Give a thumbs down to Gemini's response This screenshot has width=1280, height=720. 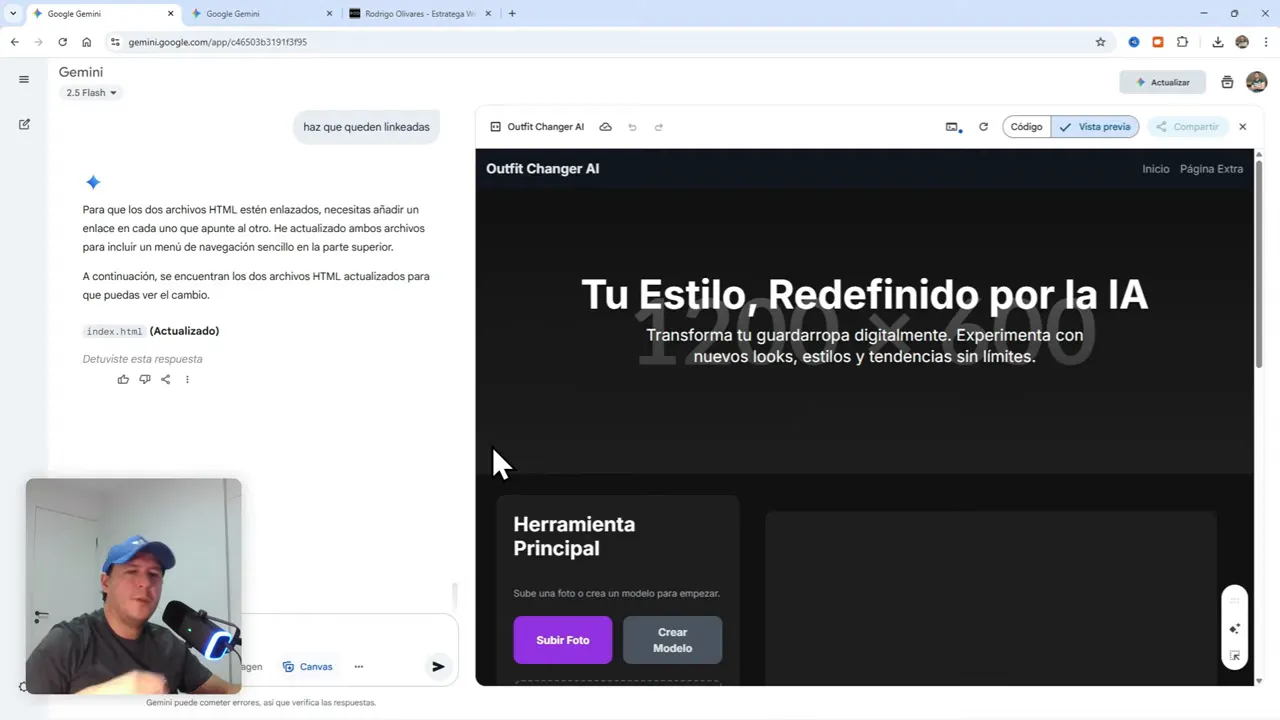pyautogui.click(x=144, y=379)
